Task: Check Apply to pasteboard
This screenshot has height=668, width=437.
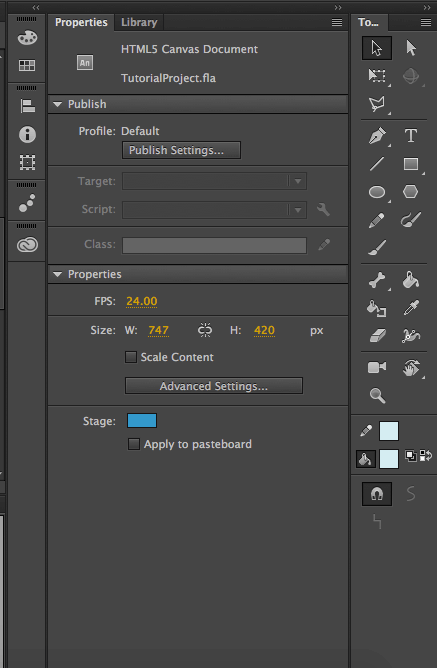Action: (134, 444)
